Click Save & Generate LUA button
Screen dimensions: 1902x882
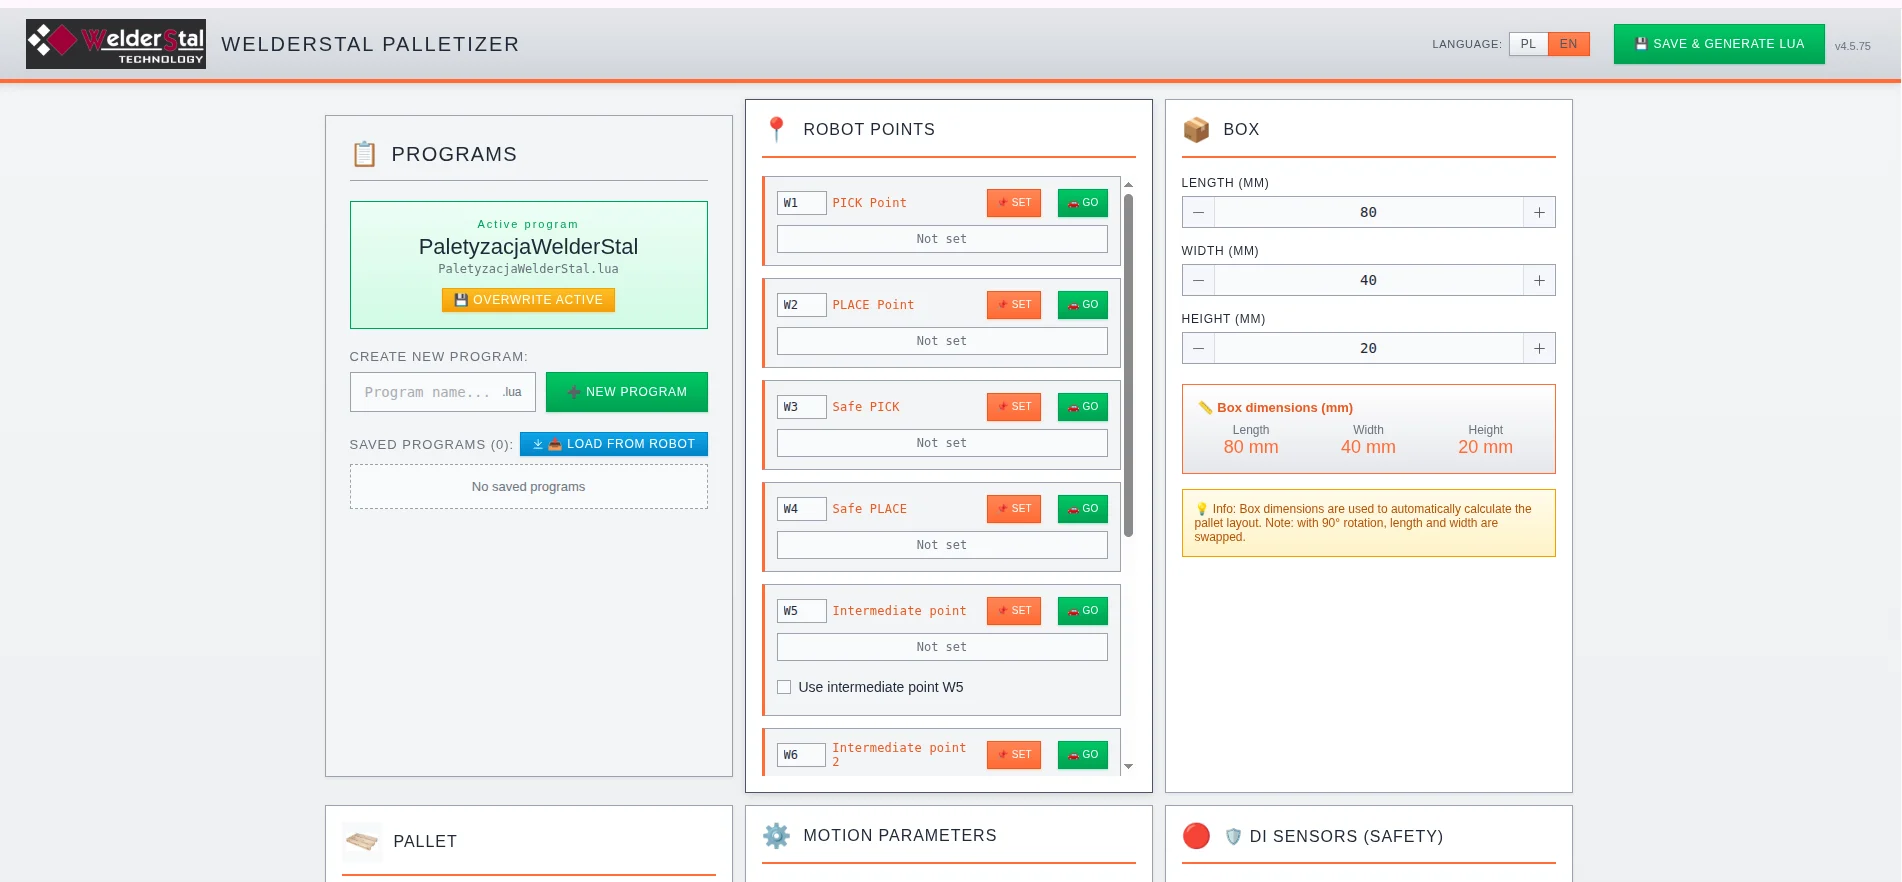[x=1719, y=44]
